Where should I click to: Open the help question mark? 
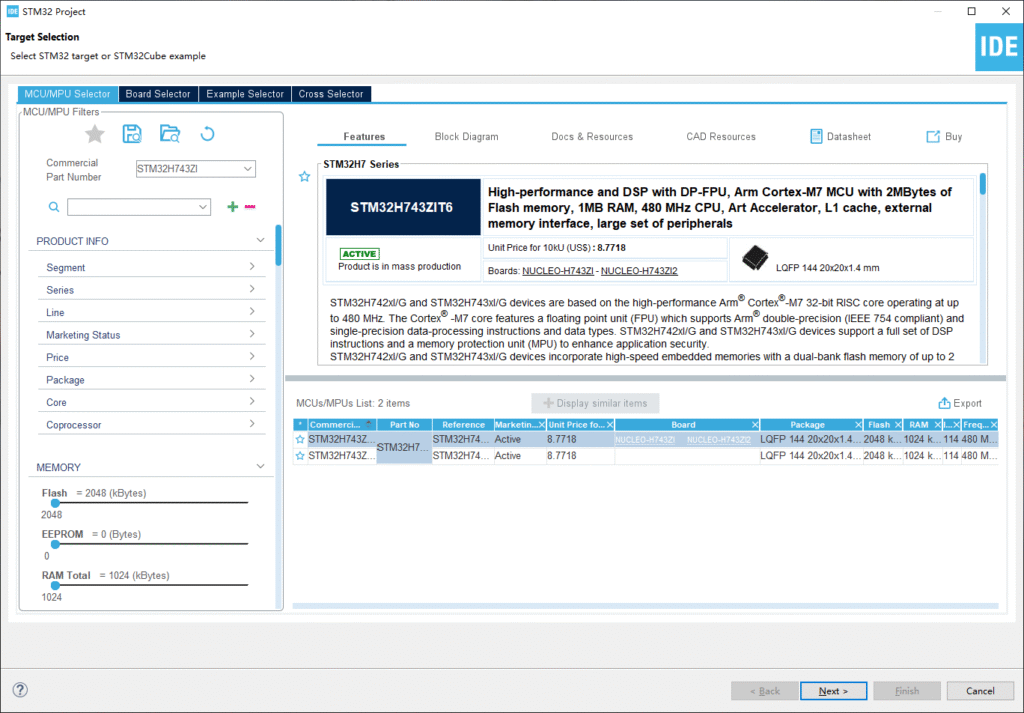20,689
